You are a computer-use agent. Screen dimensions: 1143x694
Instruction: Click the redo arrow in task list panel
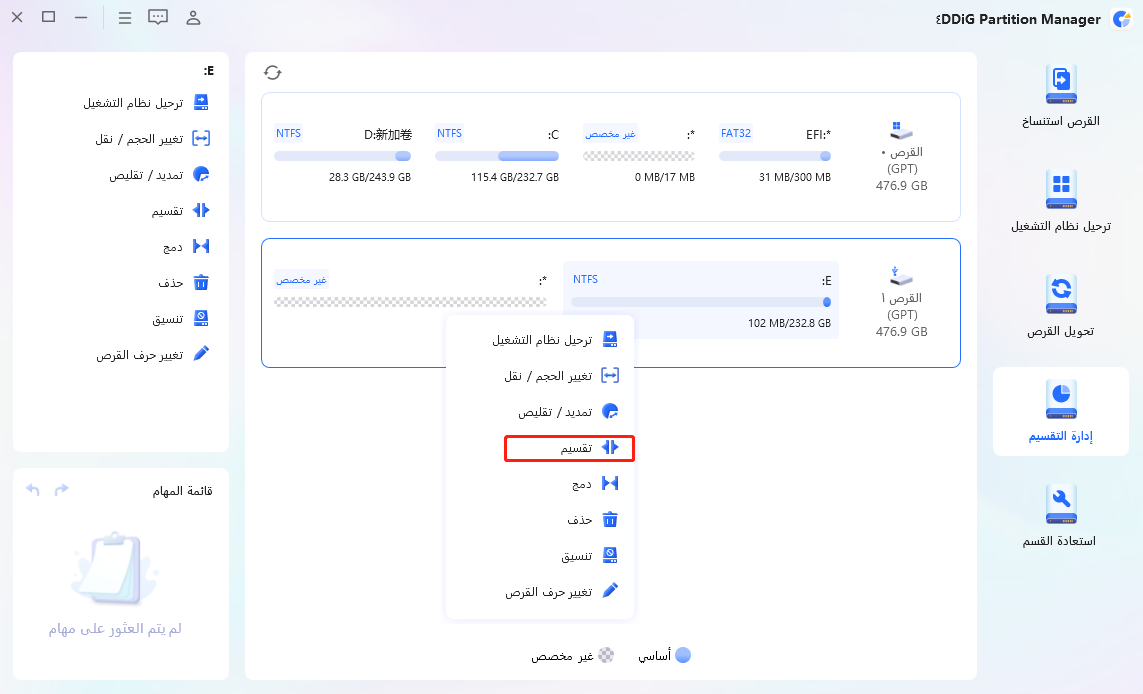point(63,489)
